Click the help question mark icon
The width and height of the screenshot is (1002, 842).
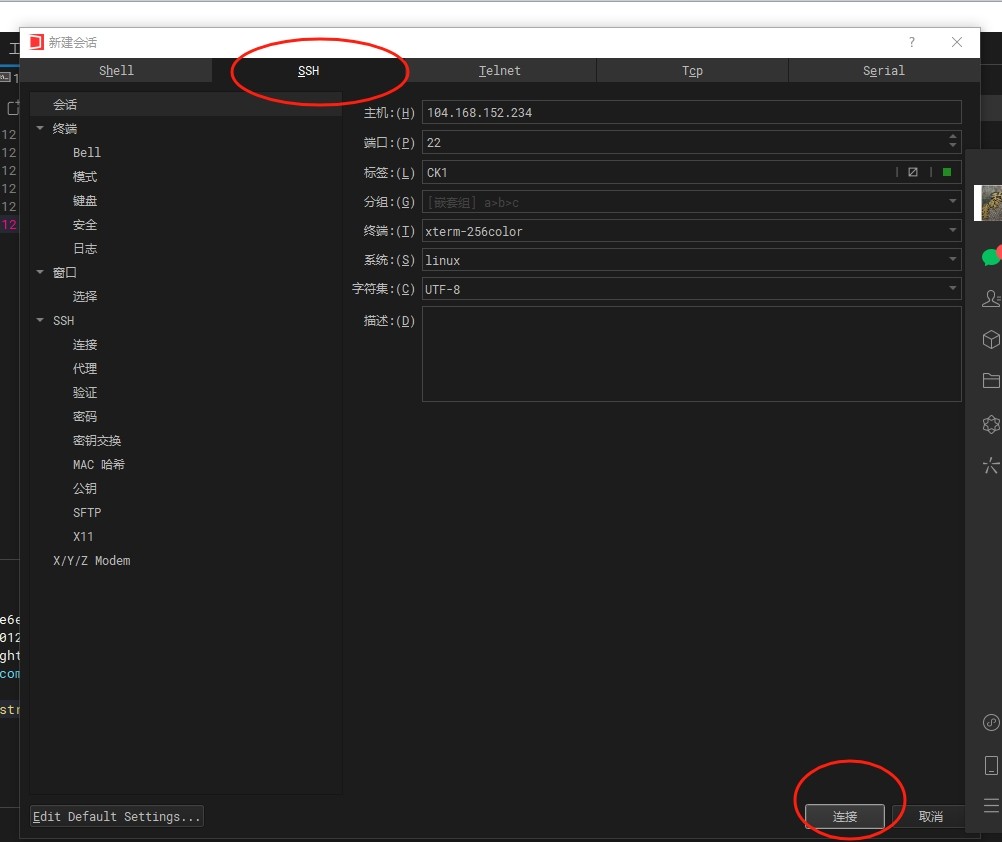point(911,42)
